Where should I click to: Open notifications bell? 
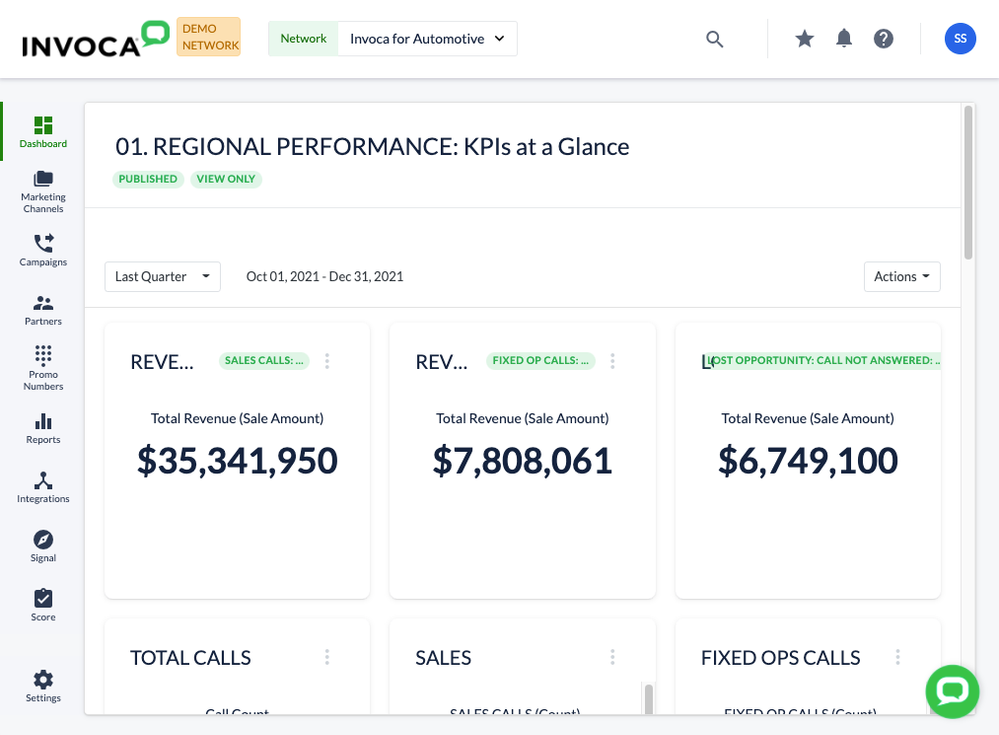844,39
